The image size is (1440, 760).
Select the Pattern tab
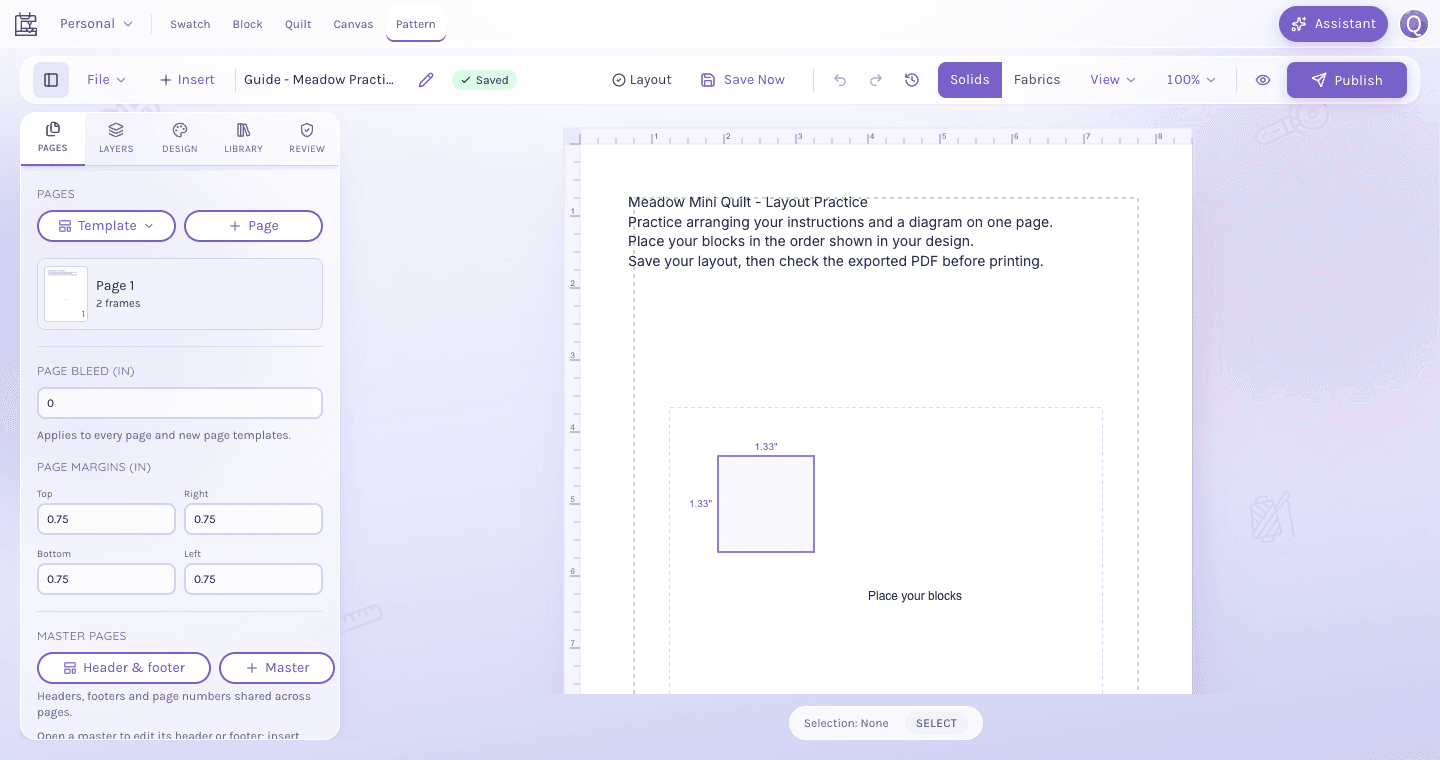tap(416, 24)
